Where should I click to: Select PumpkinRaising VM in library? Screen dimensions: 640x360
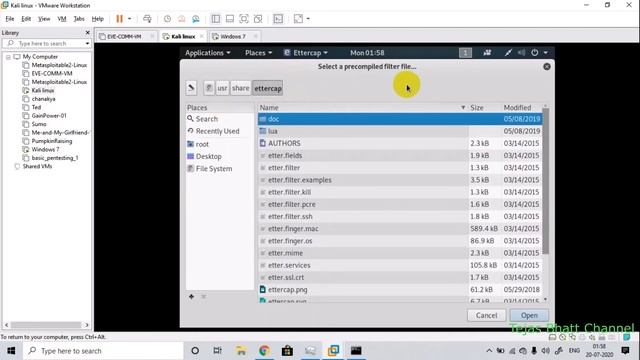point(51,141)
